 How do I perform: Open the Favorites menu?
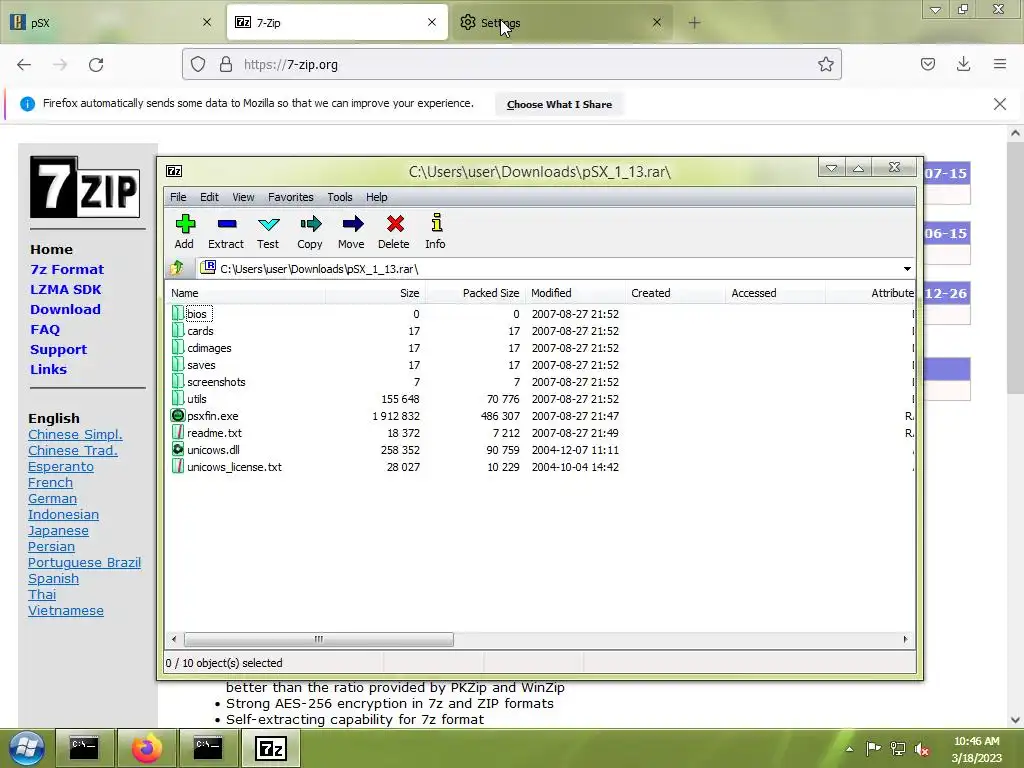pyautogui.click(x=291, y=197)
